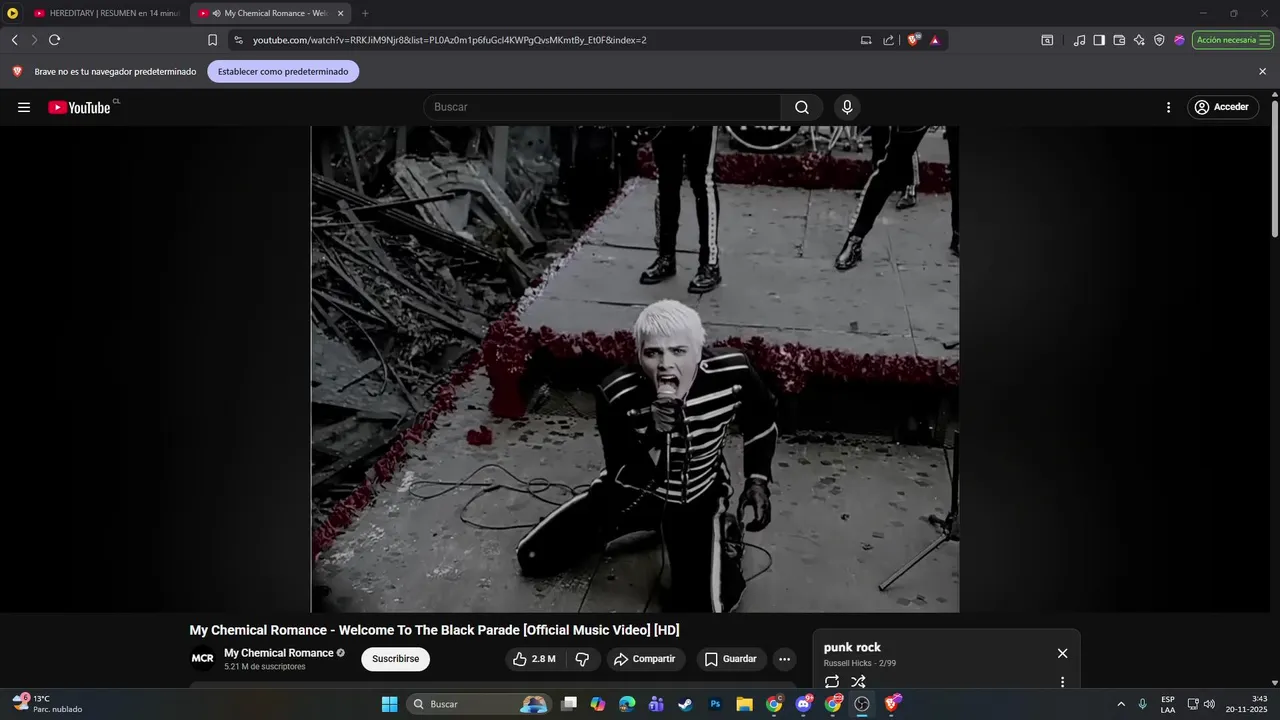
Task: Open a new browser tab
Action: (x=365, y=13)
